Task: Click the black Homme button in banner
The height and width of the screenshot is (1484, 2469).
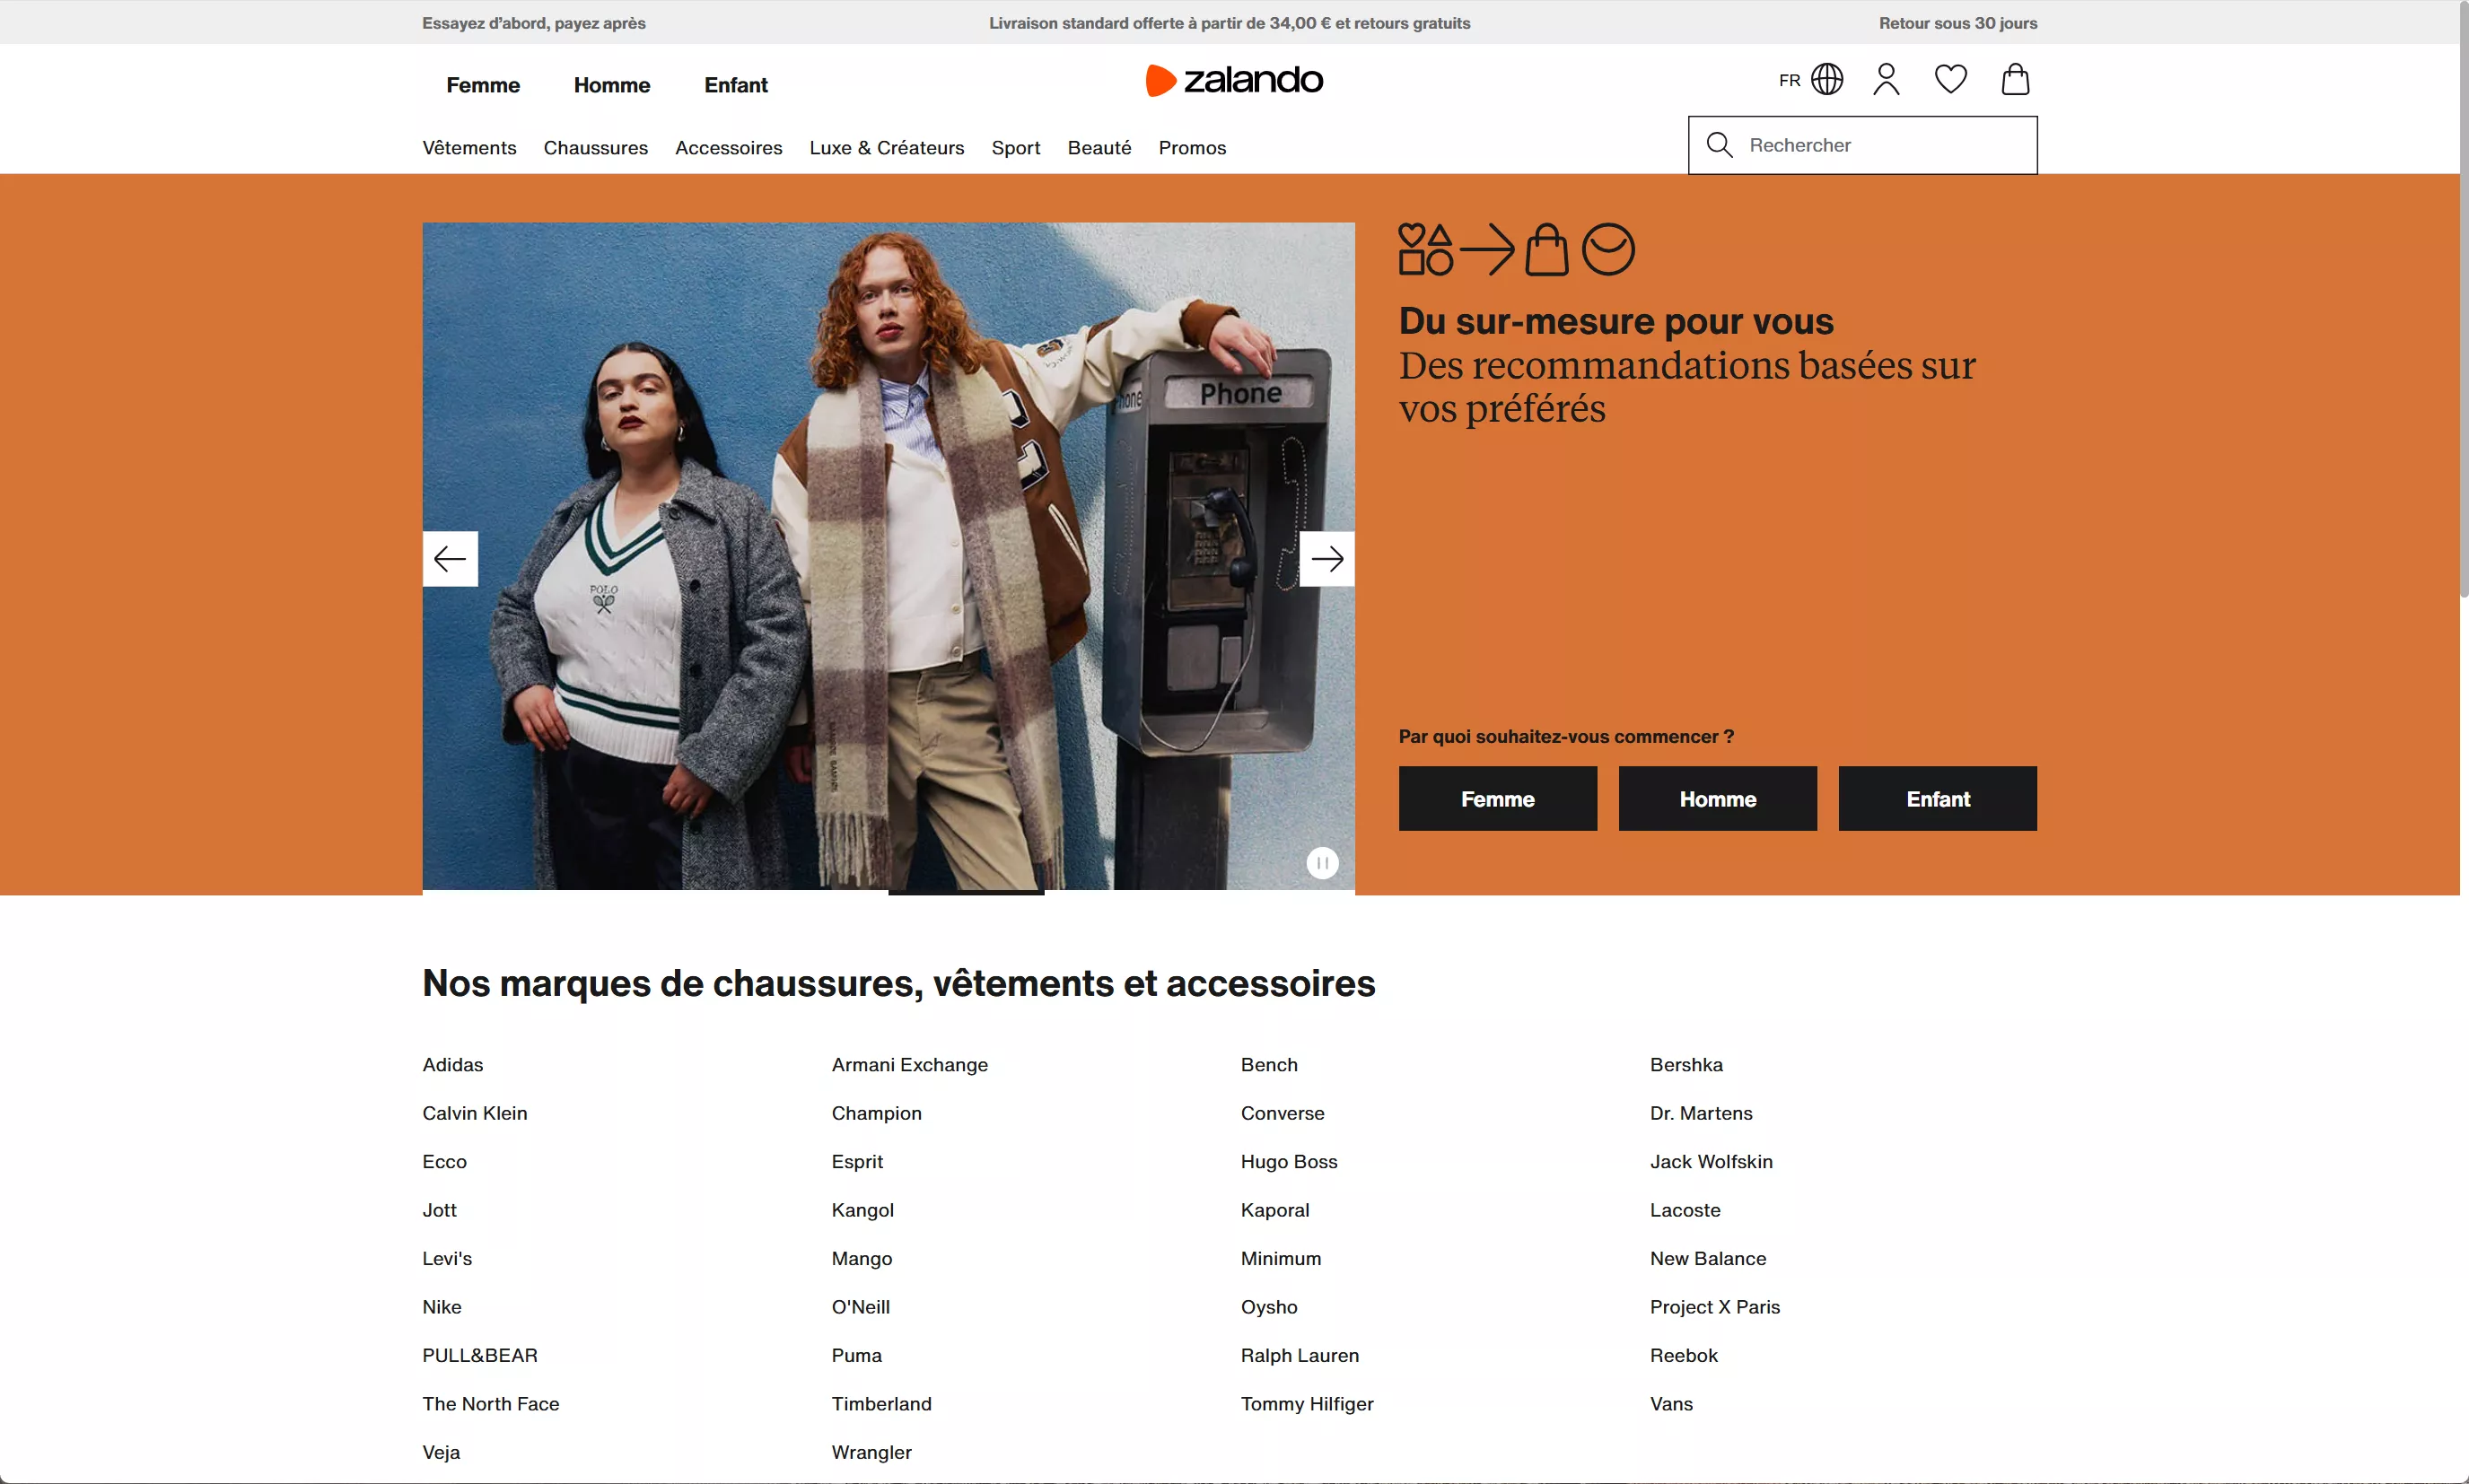Action: coord(1717,799)
